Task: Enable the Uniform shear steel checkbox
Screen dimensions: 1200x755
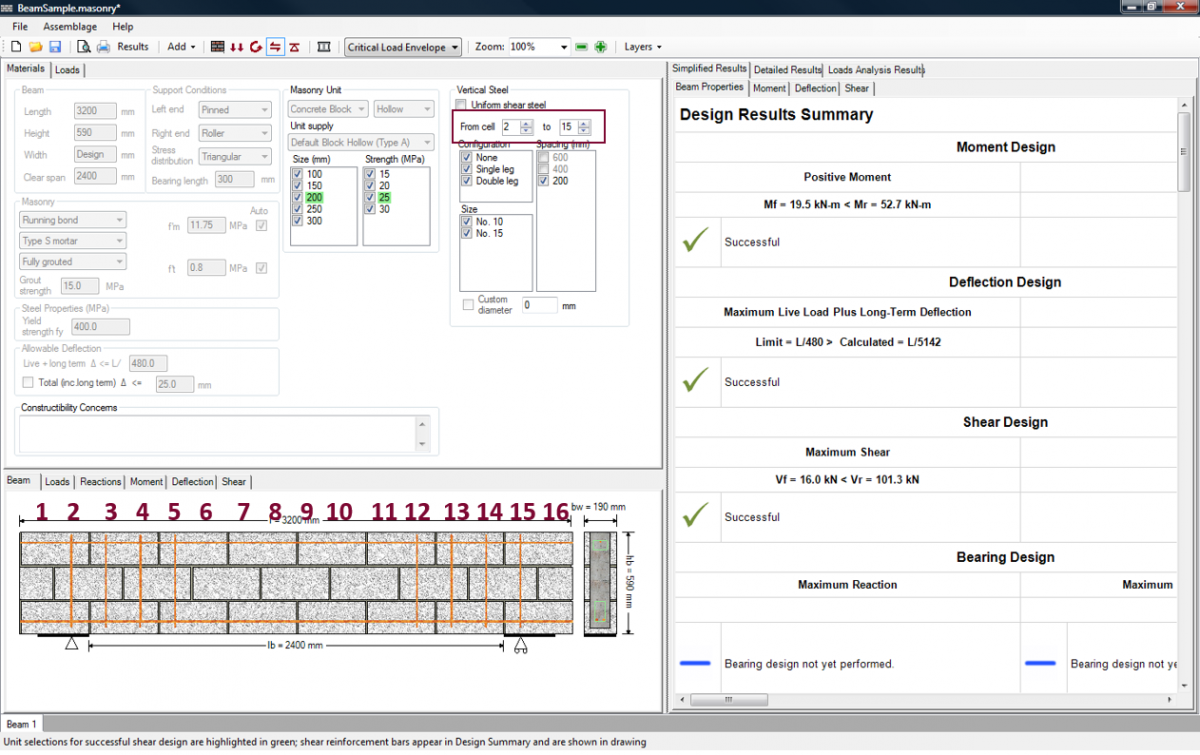Action: coord(461,105)
